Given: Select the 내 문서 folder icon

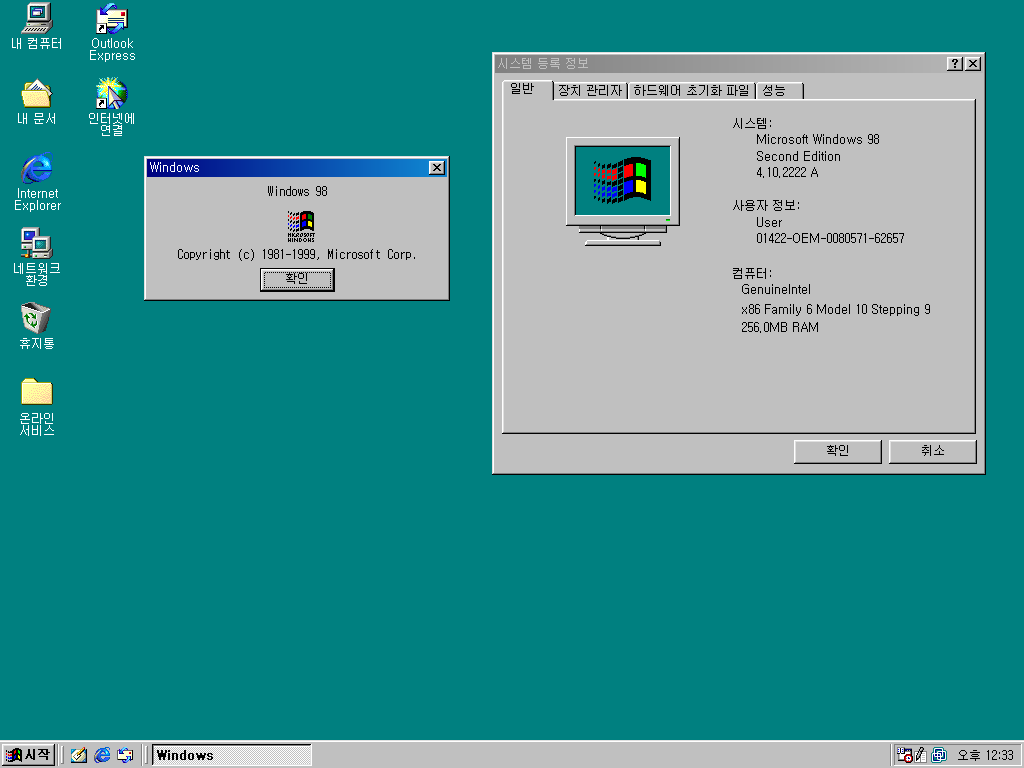Looking at the screenshot, I should 37,102.
